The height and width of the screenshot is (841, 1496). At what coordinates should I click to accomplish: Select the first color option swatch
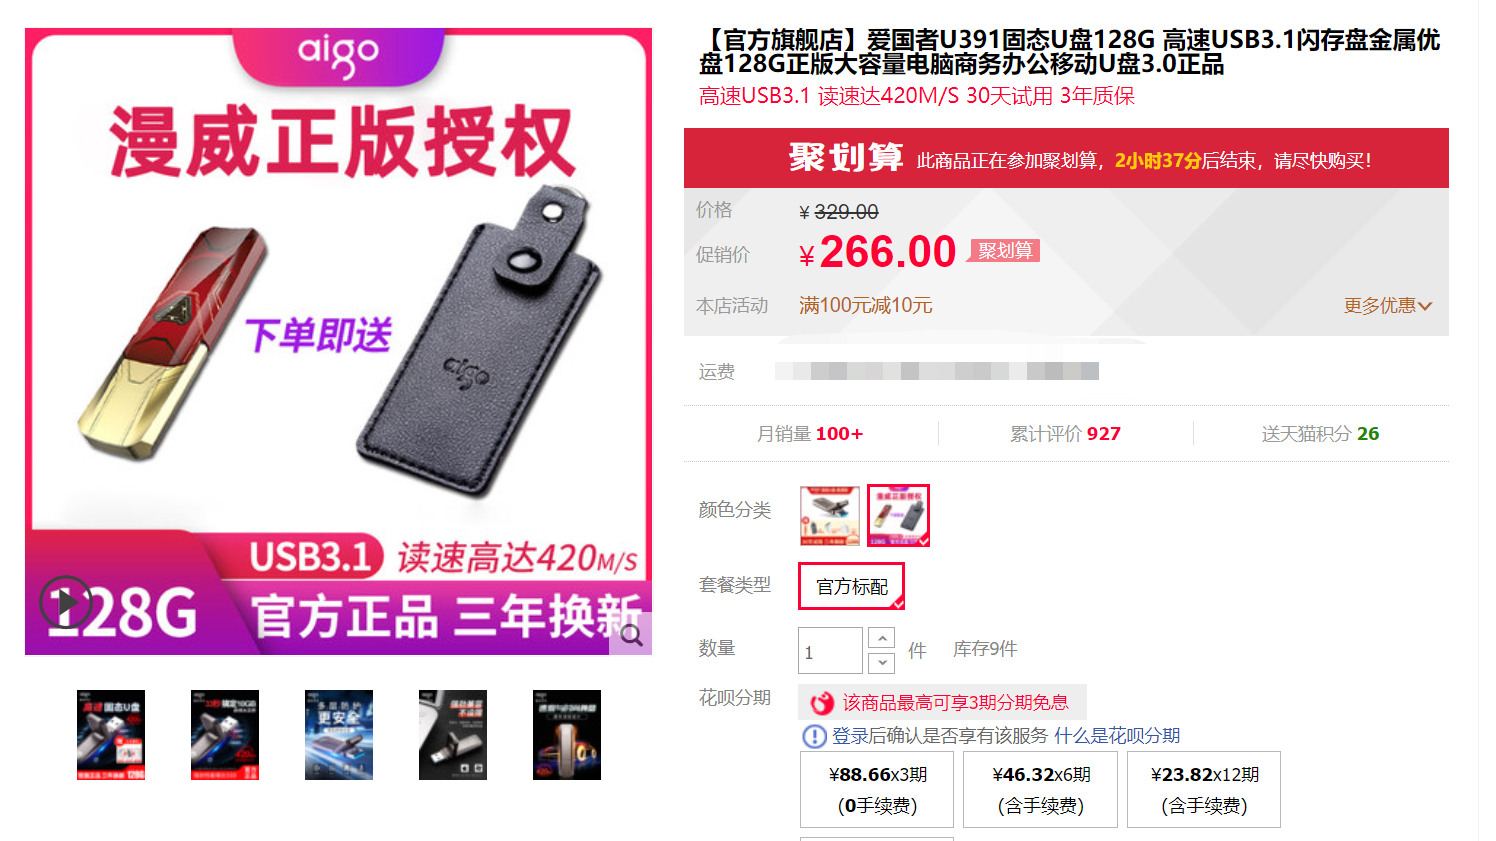click(830, 515)
